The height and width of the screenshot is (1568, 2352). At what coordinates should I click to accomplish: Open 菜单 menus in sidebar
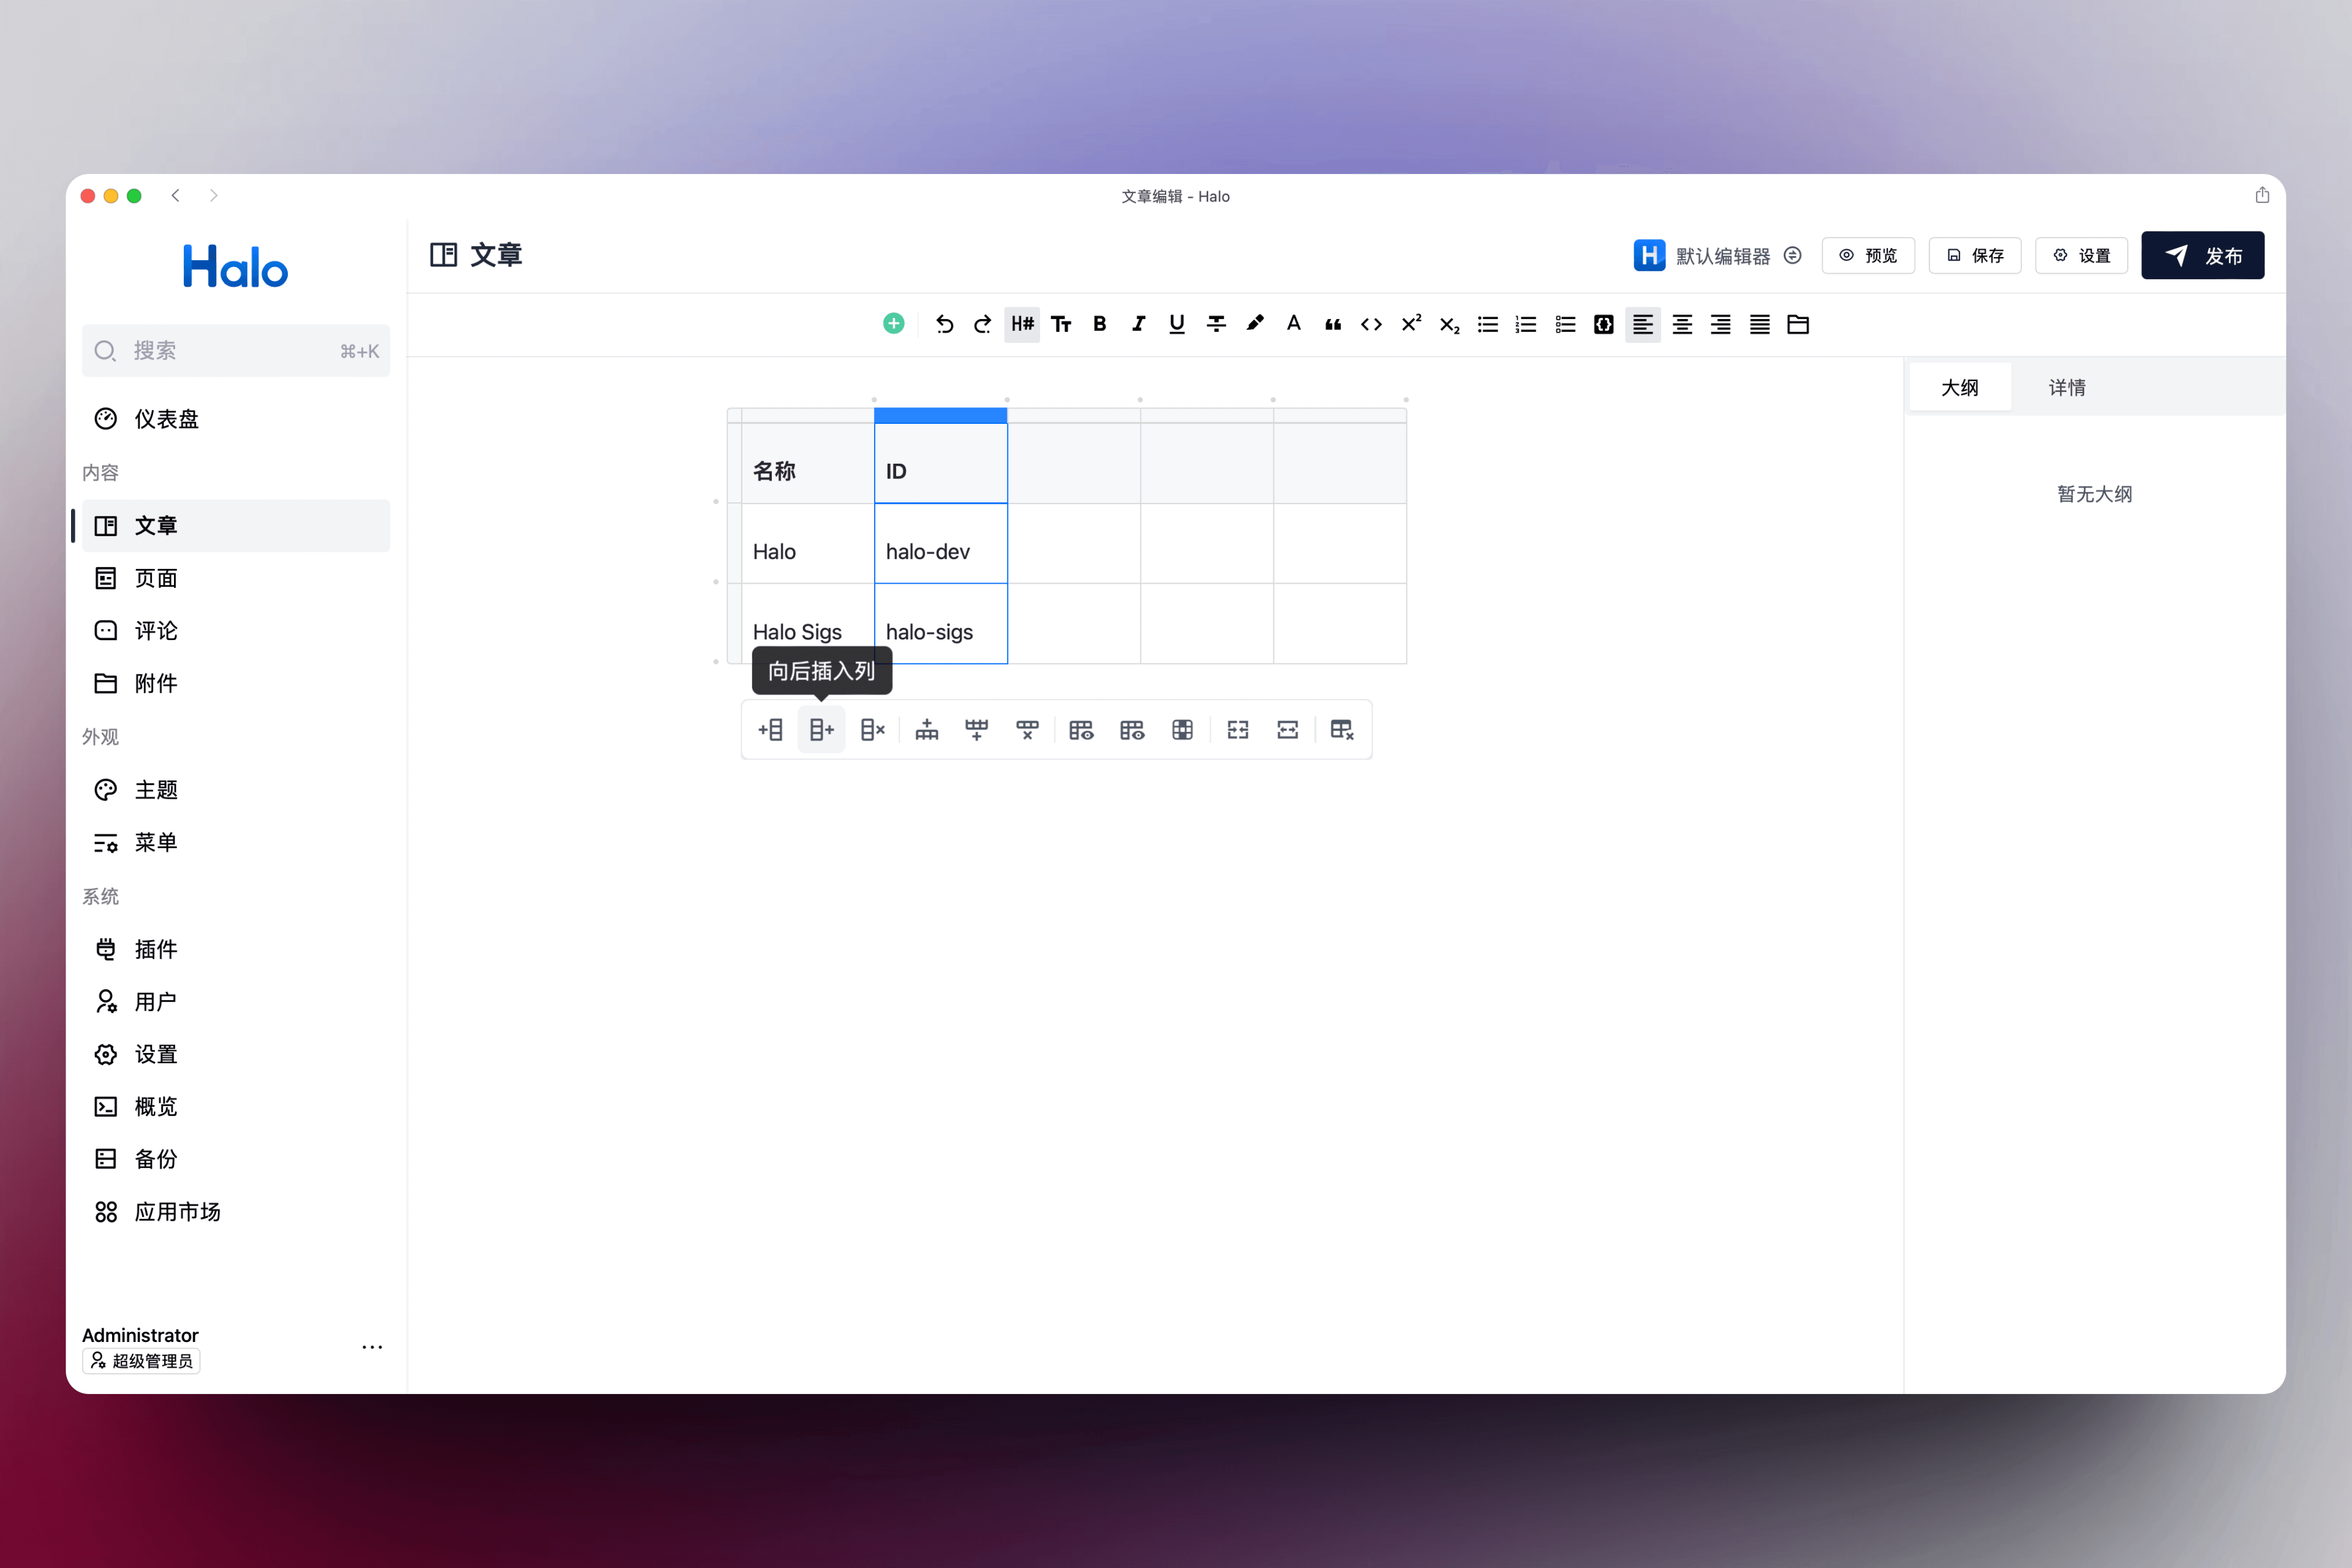click(236, 843)
